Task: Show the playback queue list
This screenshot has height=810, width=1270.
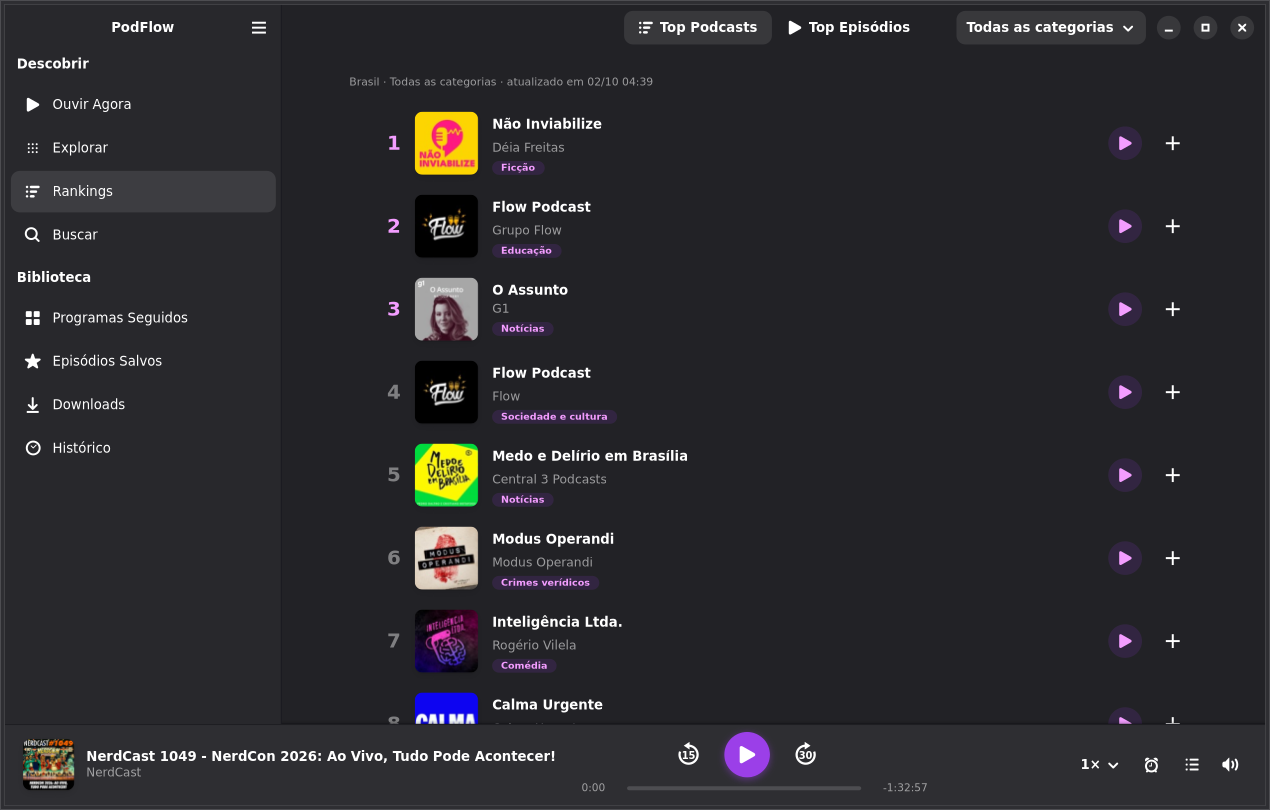Action: coord(1192,765)
